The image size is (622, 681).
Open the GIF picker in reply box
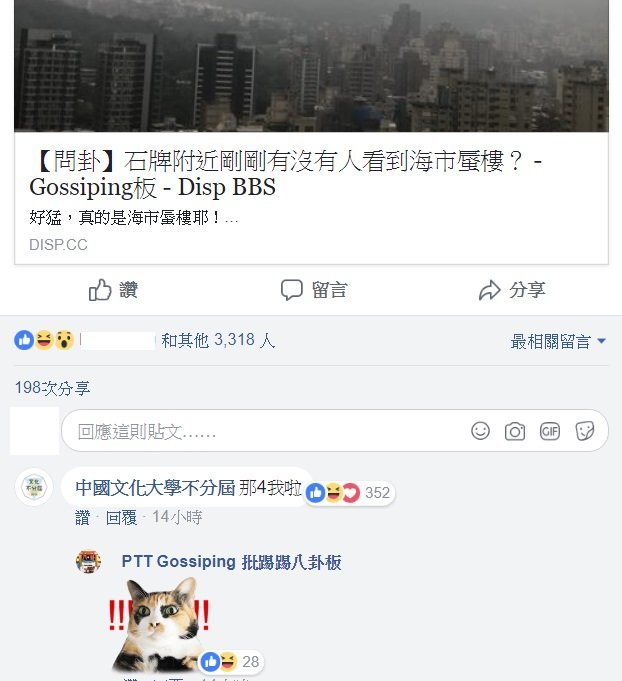click(550, 431)
